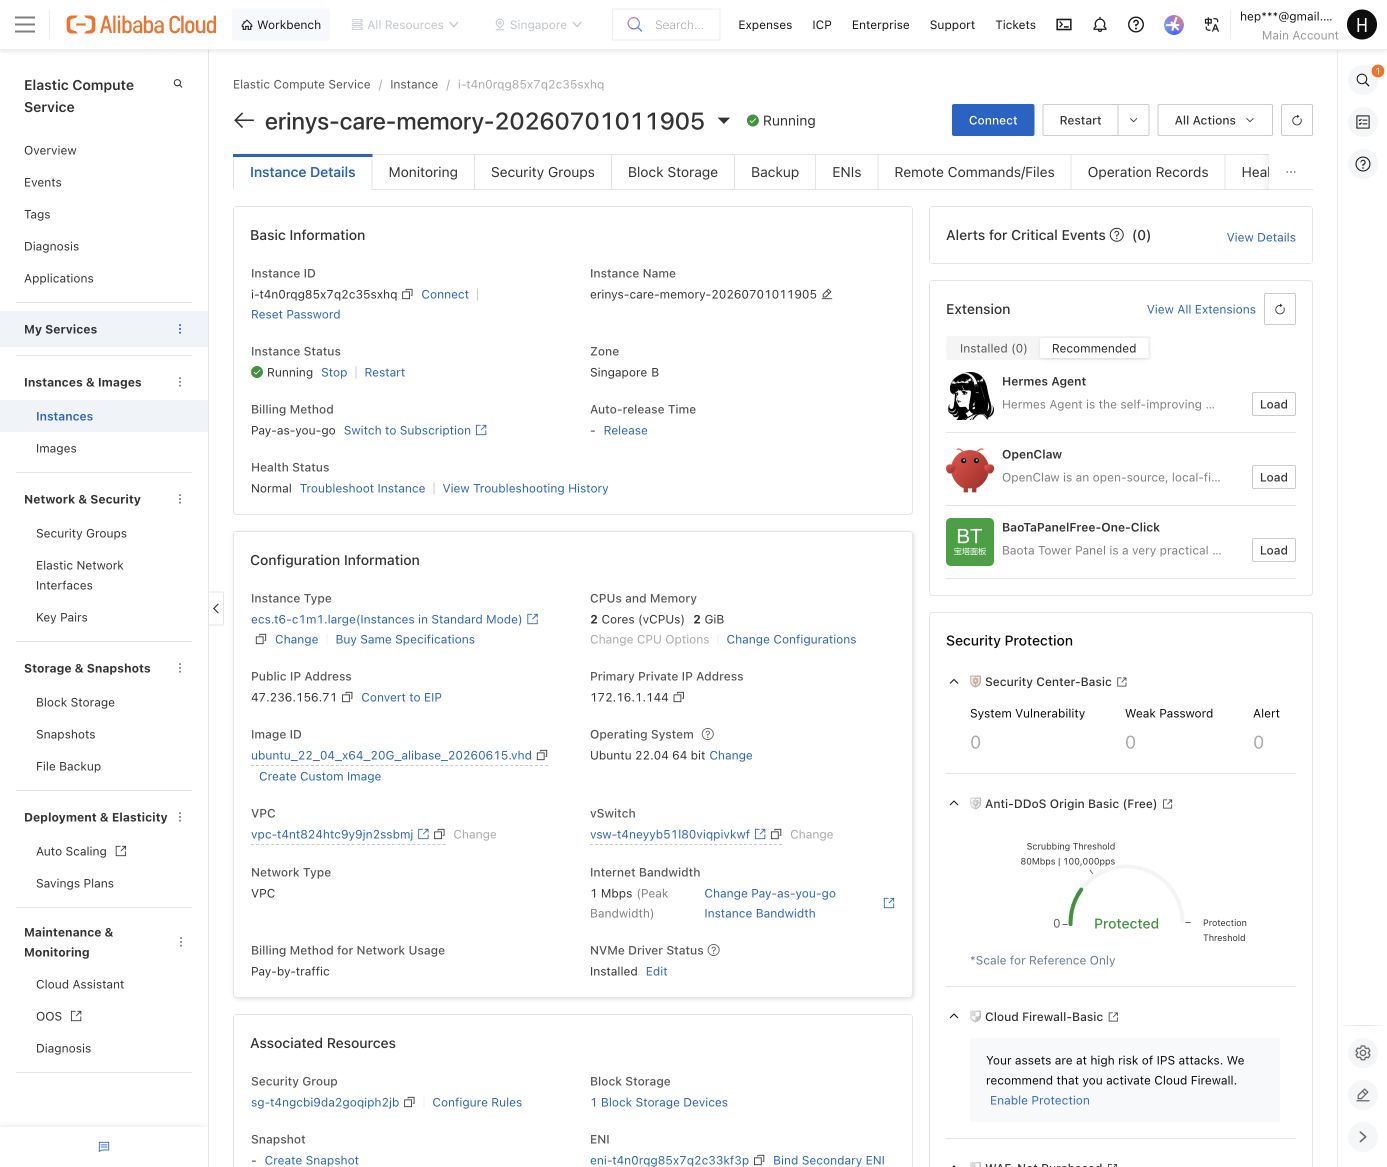Open the right-rail search icon with badge

coord(1363,80)
